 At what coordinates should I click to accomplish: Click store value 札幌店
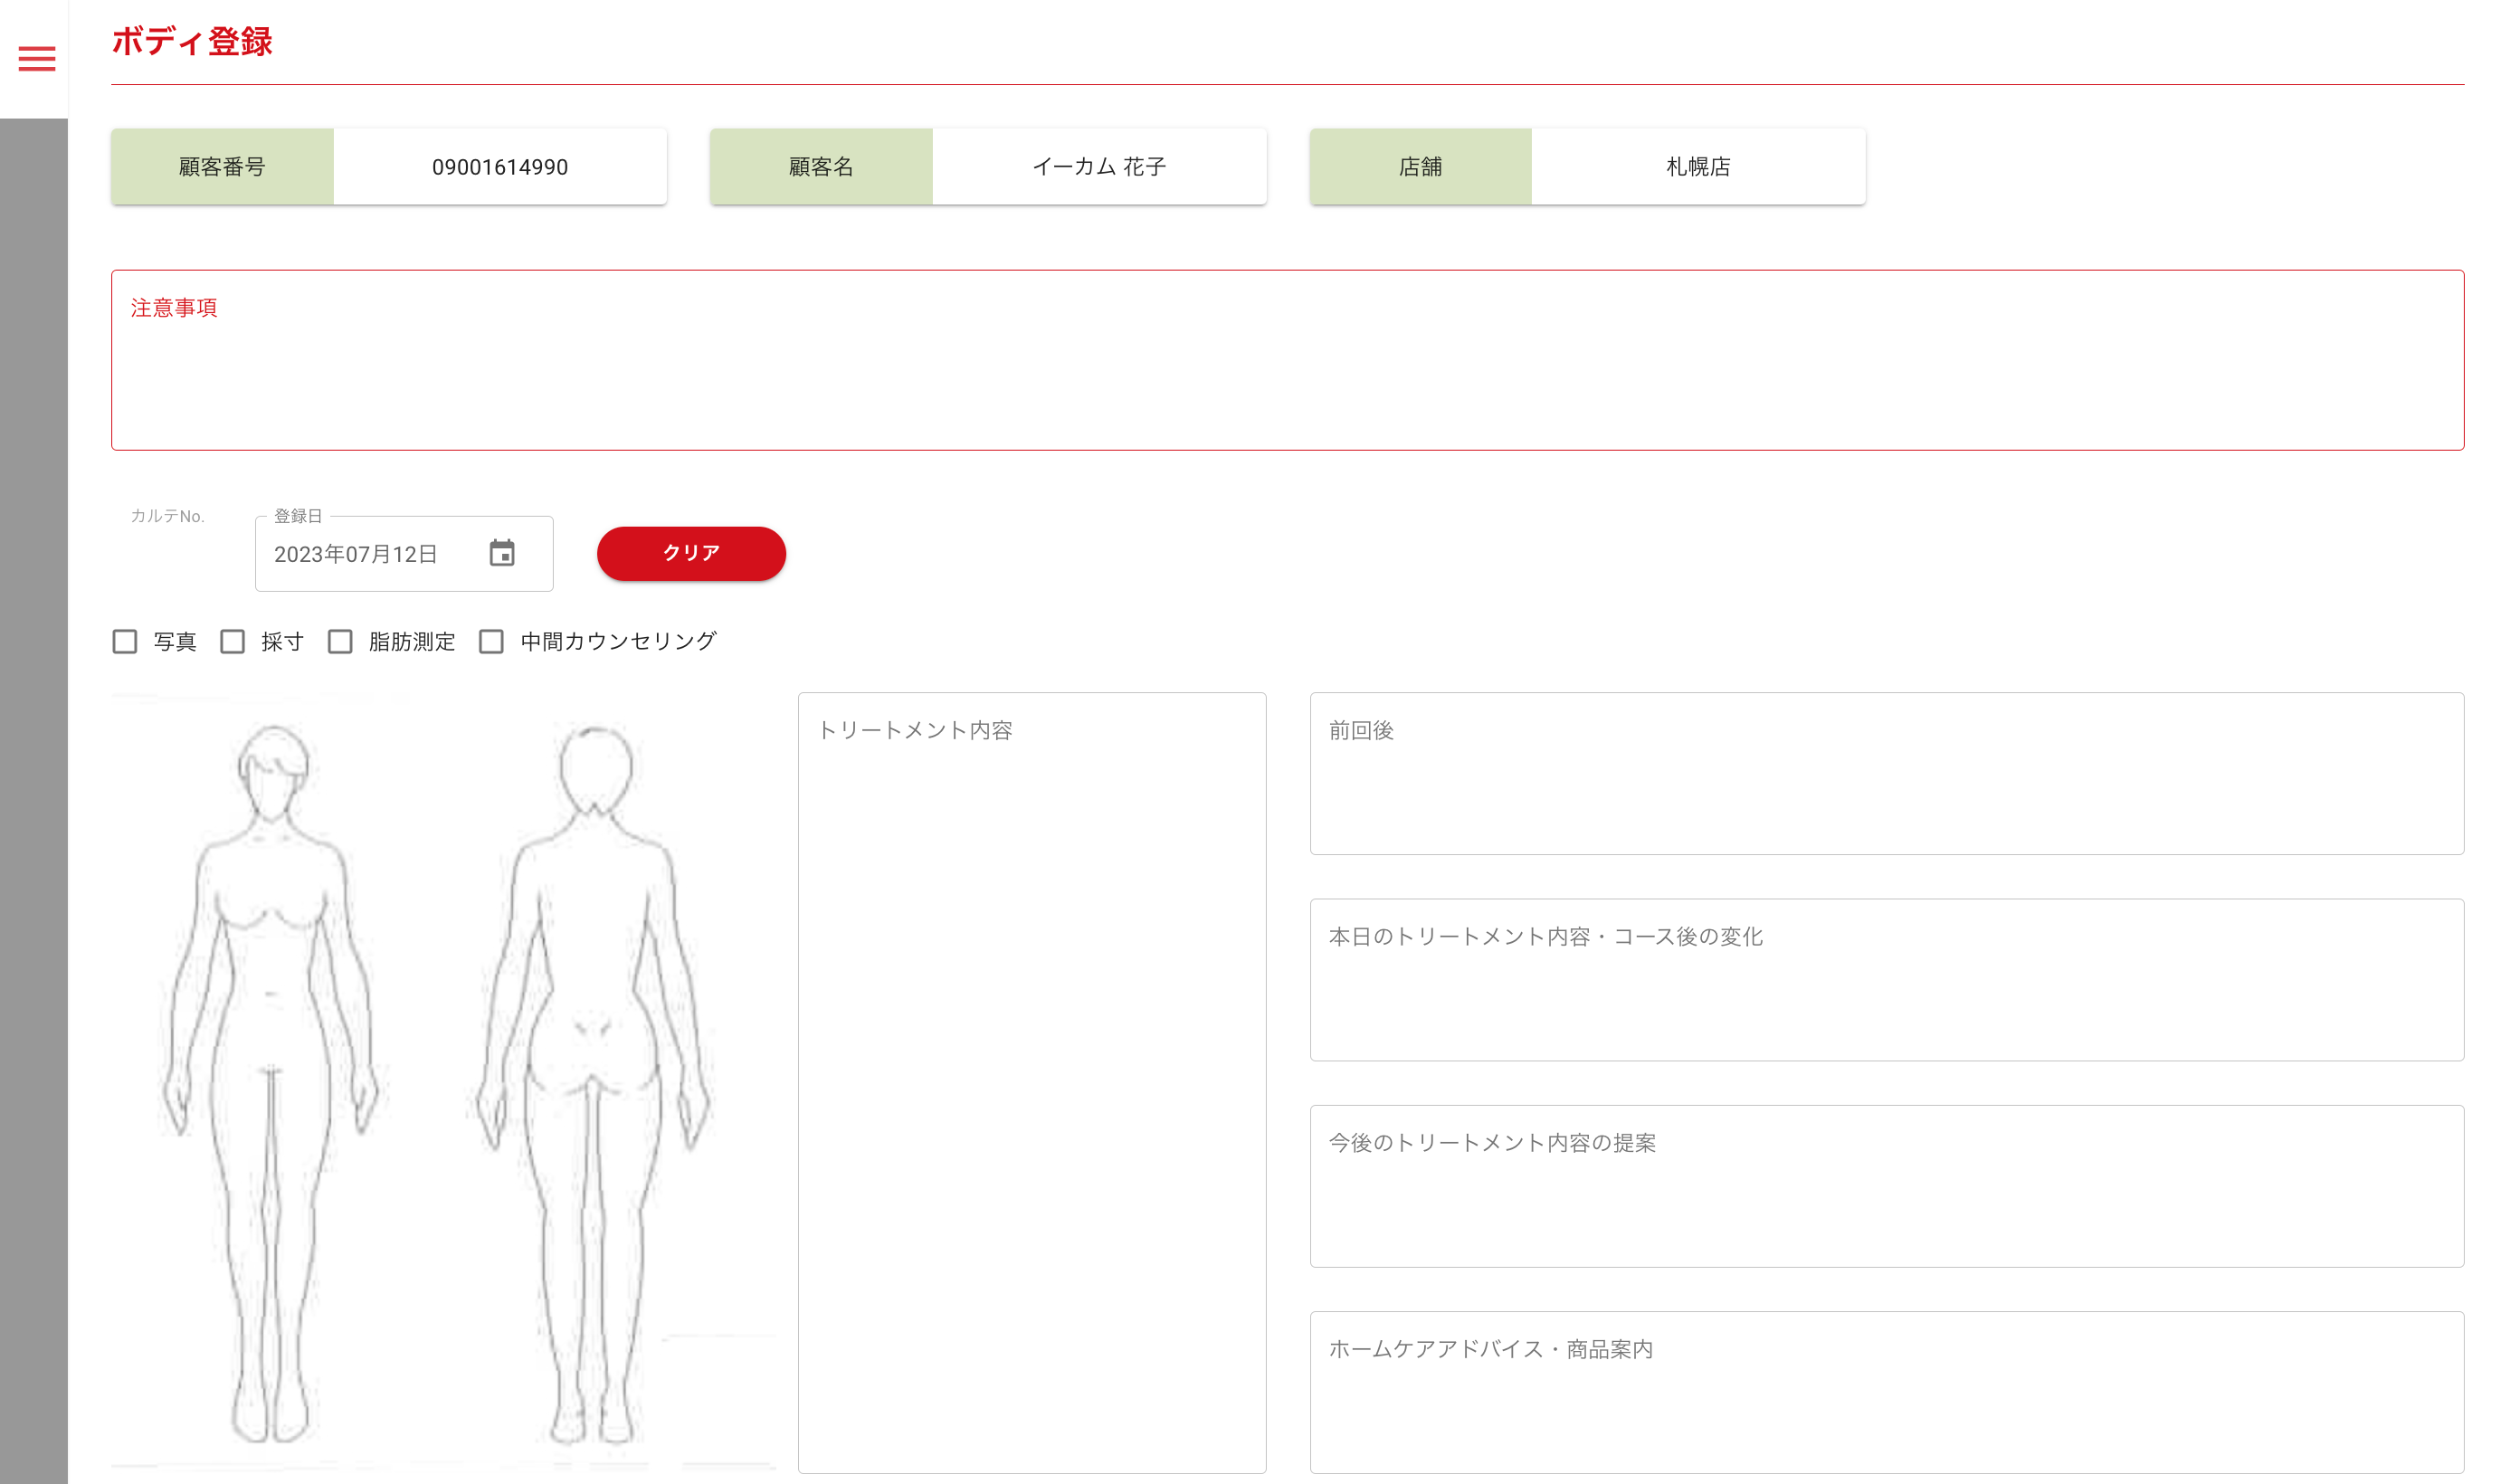pyautogui.click(x=1697, y=167)
